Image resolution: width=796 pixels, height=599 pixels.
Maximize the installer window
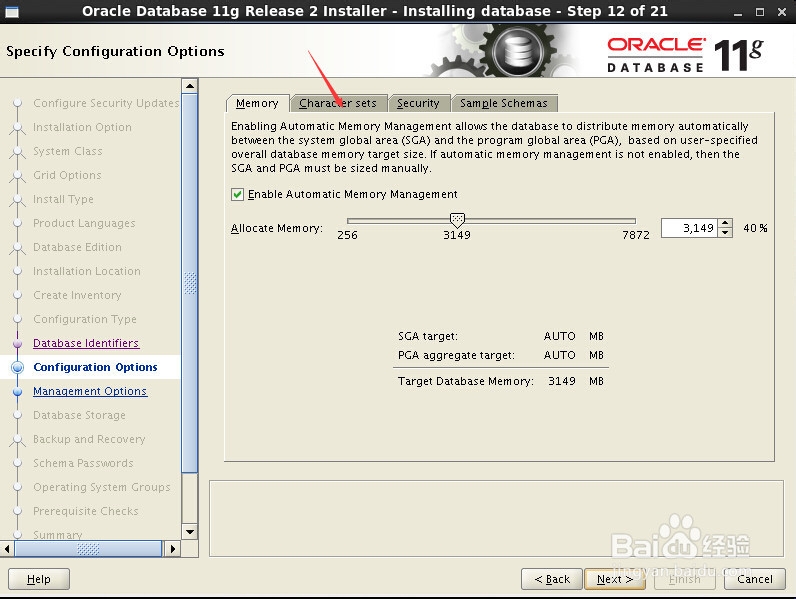point(760,12)
